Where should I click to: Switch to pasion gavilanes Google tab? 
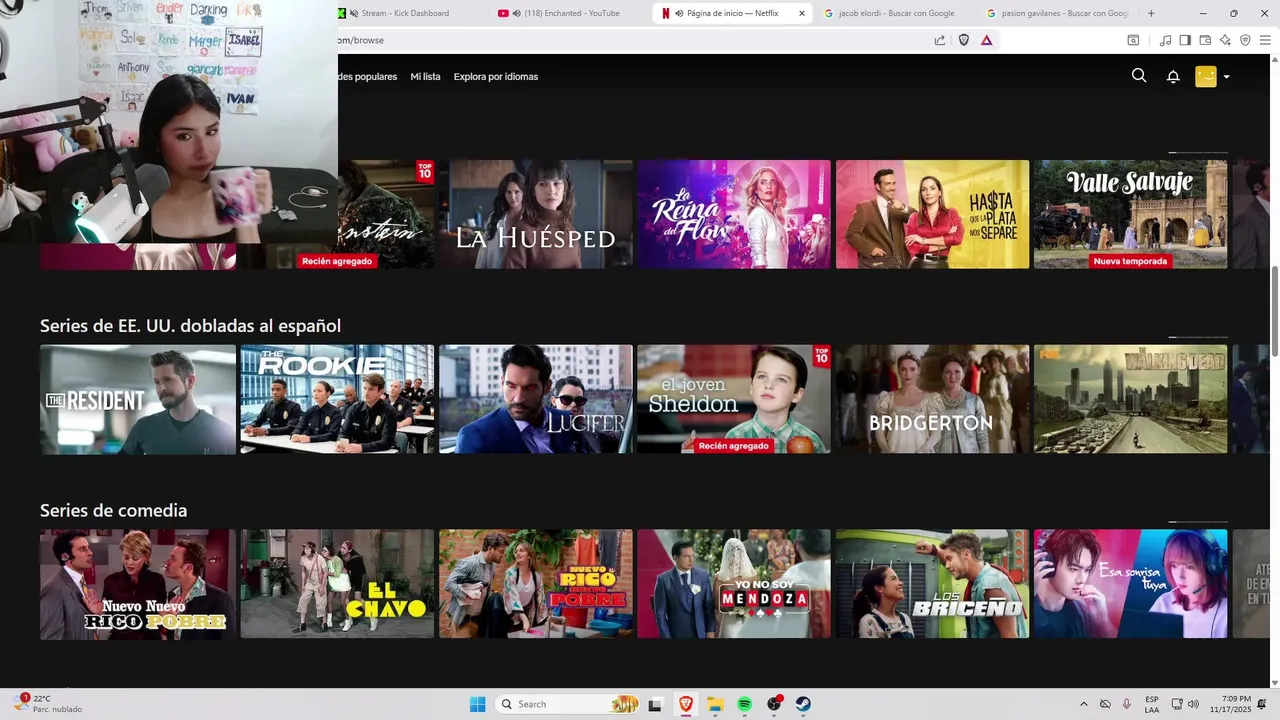pos(1057,13)
